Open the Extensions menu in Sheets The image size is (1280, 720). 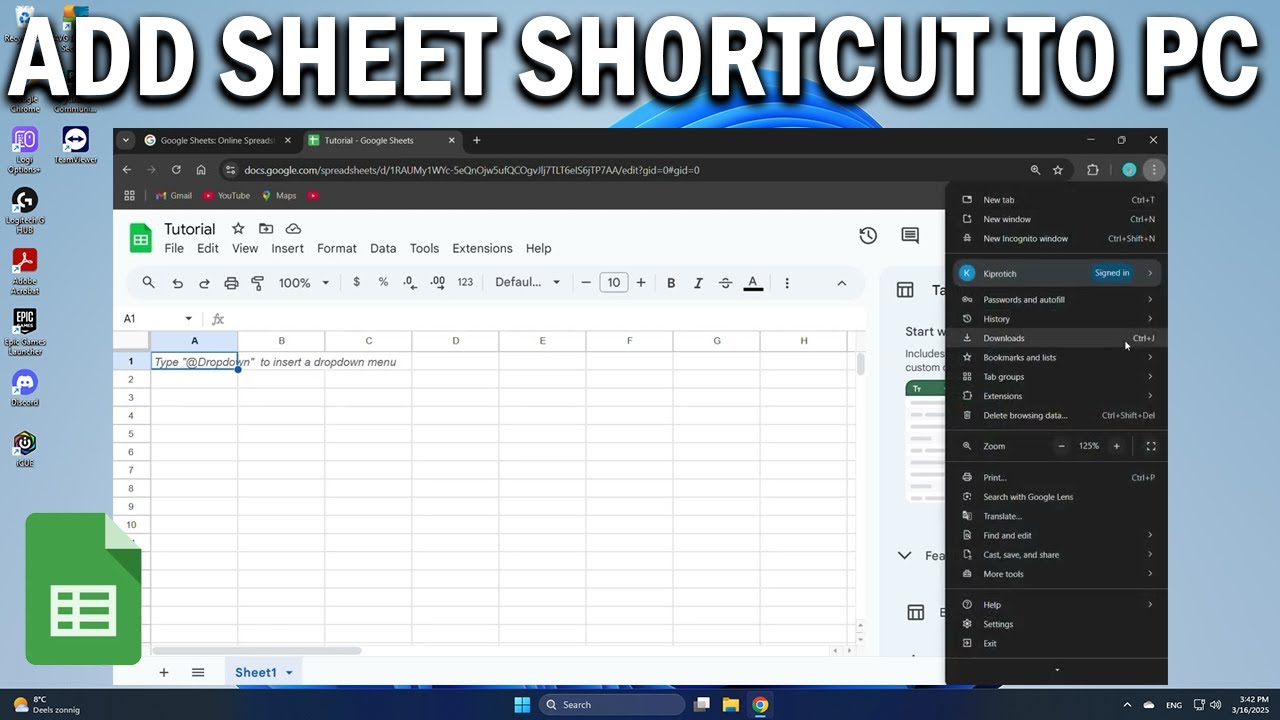482,248
